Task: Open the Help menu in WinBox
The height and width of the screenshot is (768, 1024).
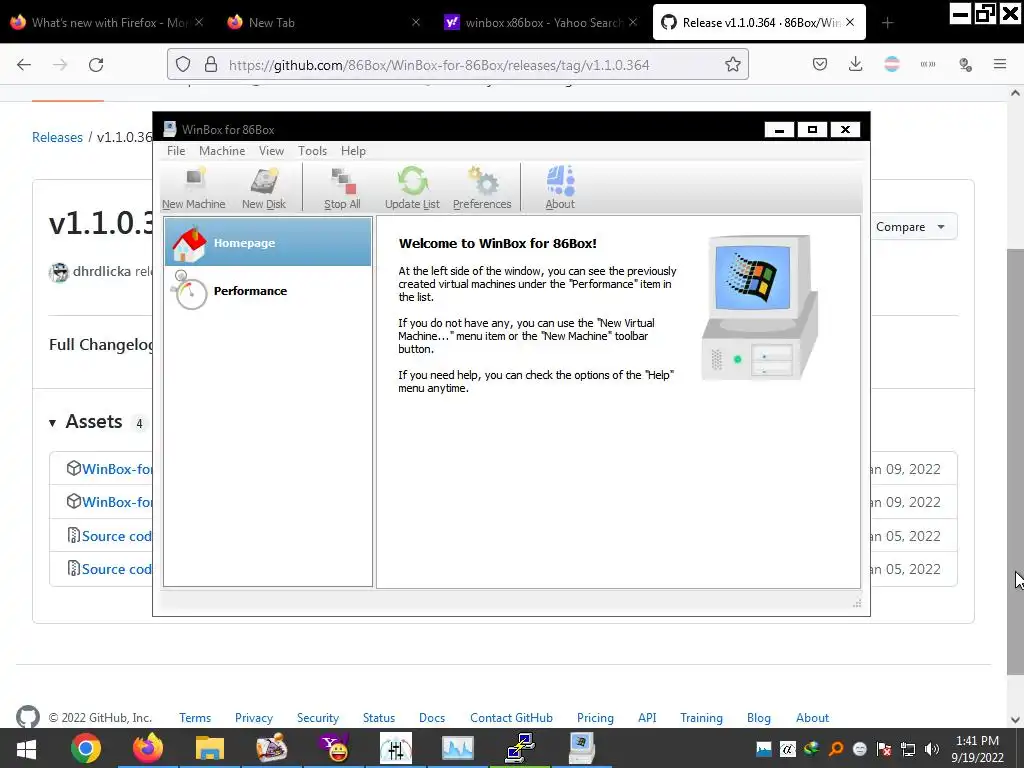Action: pos(353,151)
